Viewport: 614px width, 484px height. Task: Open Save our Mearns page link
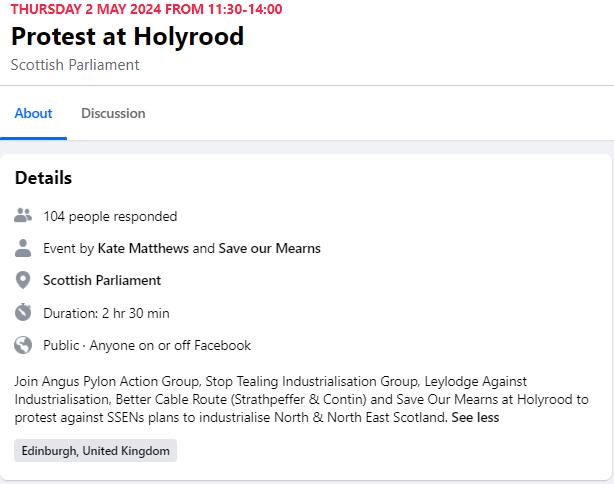coord(269,248)
